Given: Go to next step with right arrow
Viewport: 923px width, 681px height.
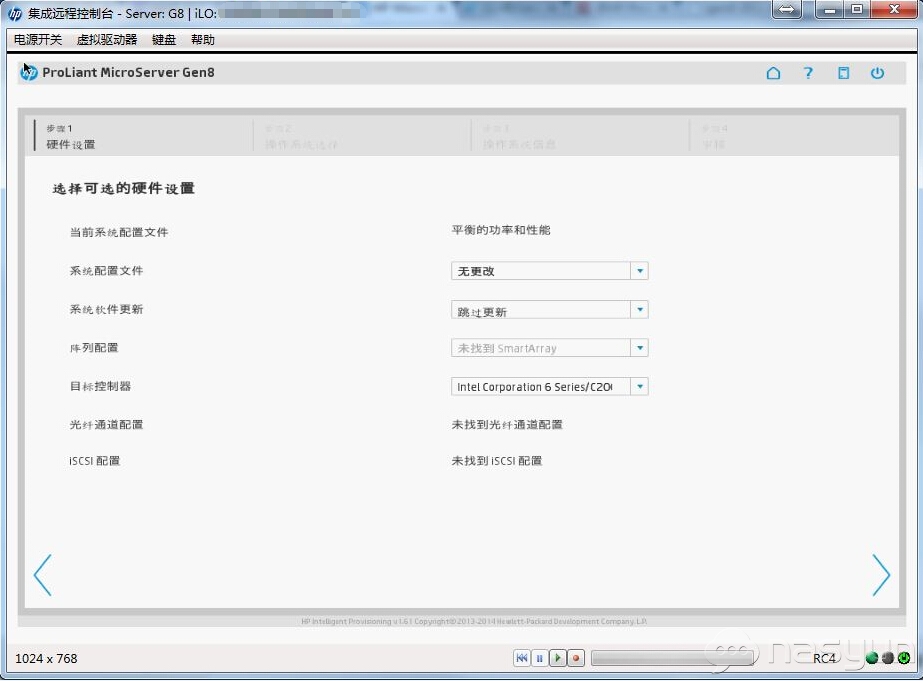Looking at the screenshot, I should [881, 574].
